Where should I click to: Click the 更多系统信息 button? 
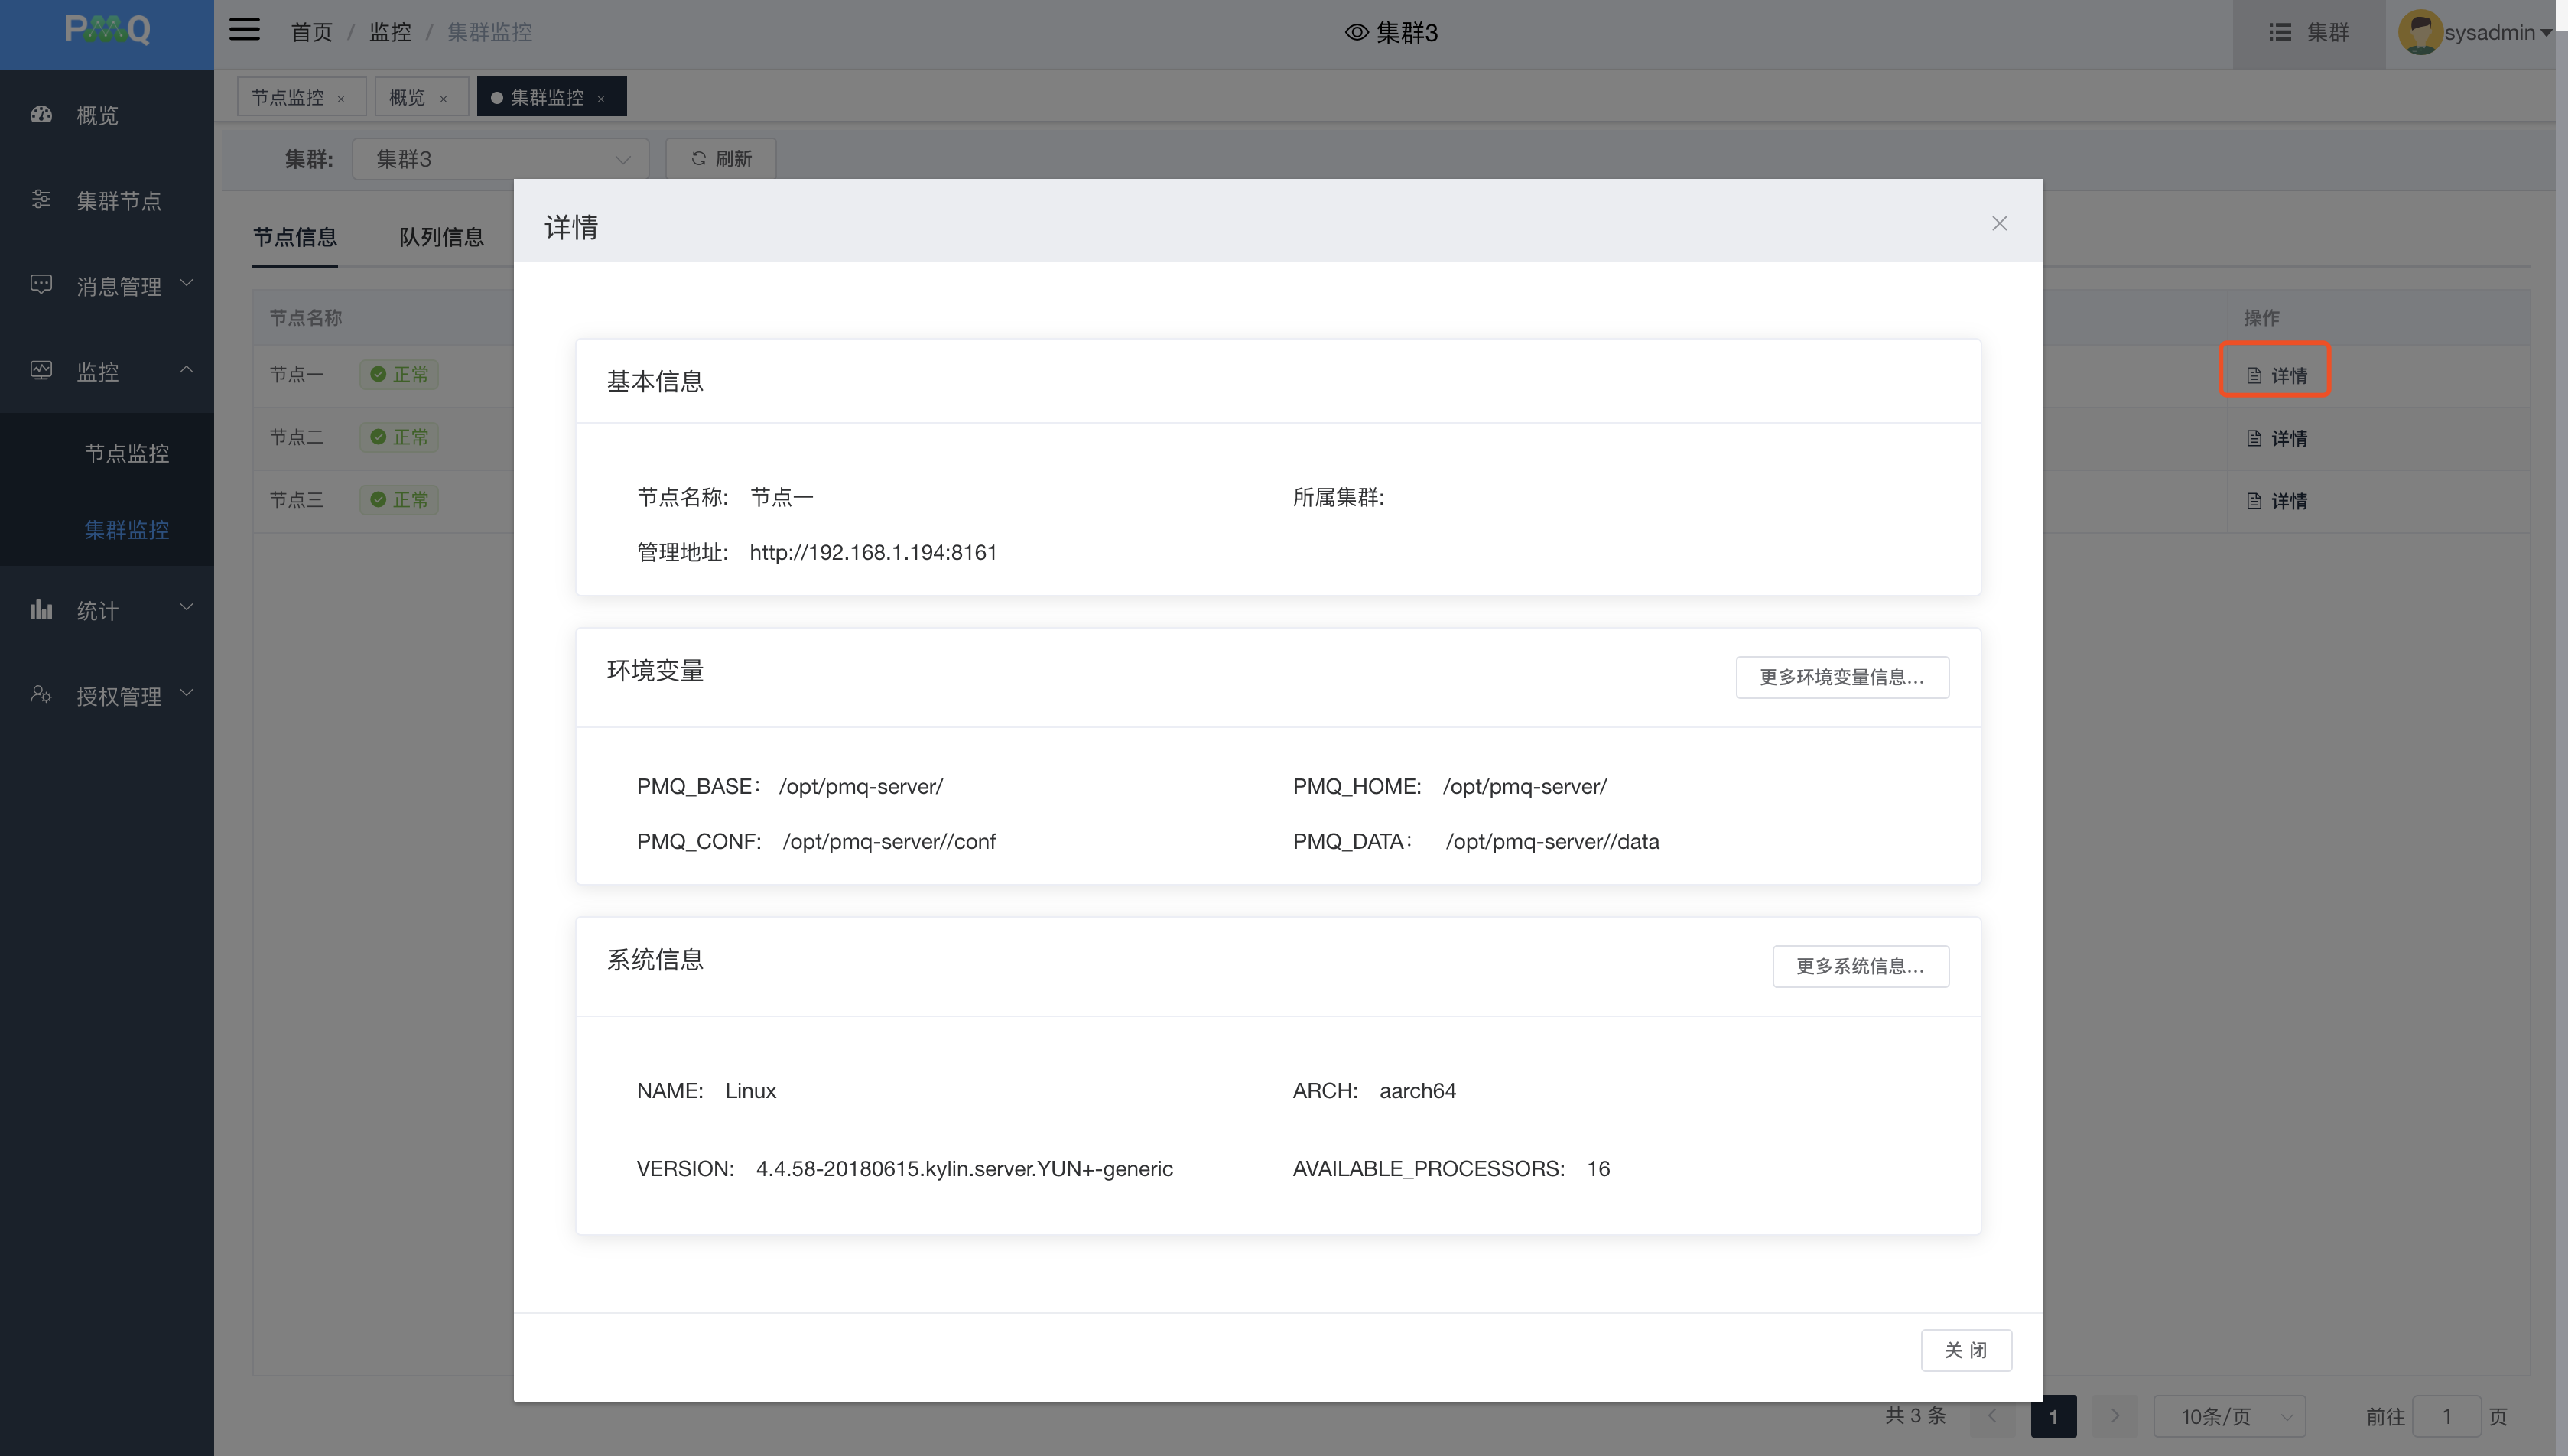tap(1860, 966)
